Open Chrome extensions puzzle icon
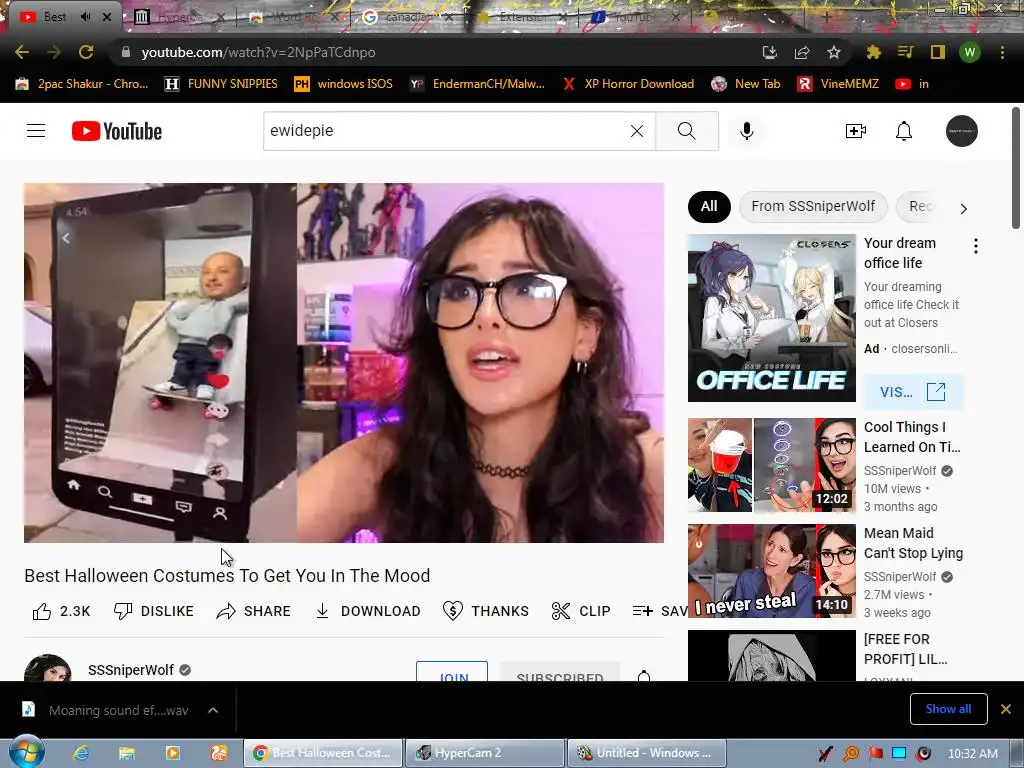The height and width of the screenshot is (768, 1024). 873,52
